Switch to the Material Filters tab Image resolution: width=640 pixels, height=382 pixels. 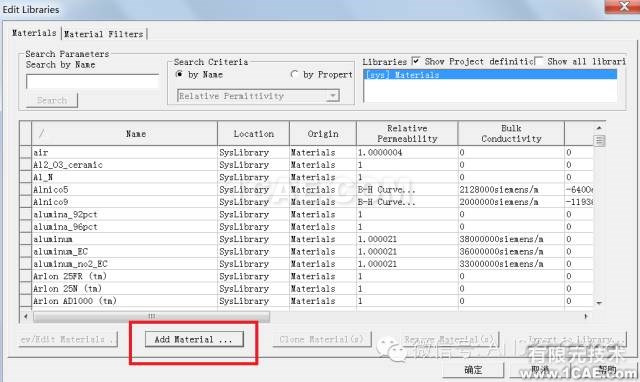tap(104, 34)
